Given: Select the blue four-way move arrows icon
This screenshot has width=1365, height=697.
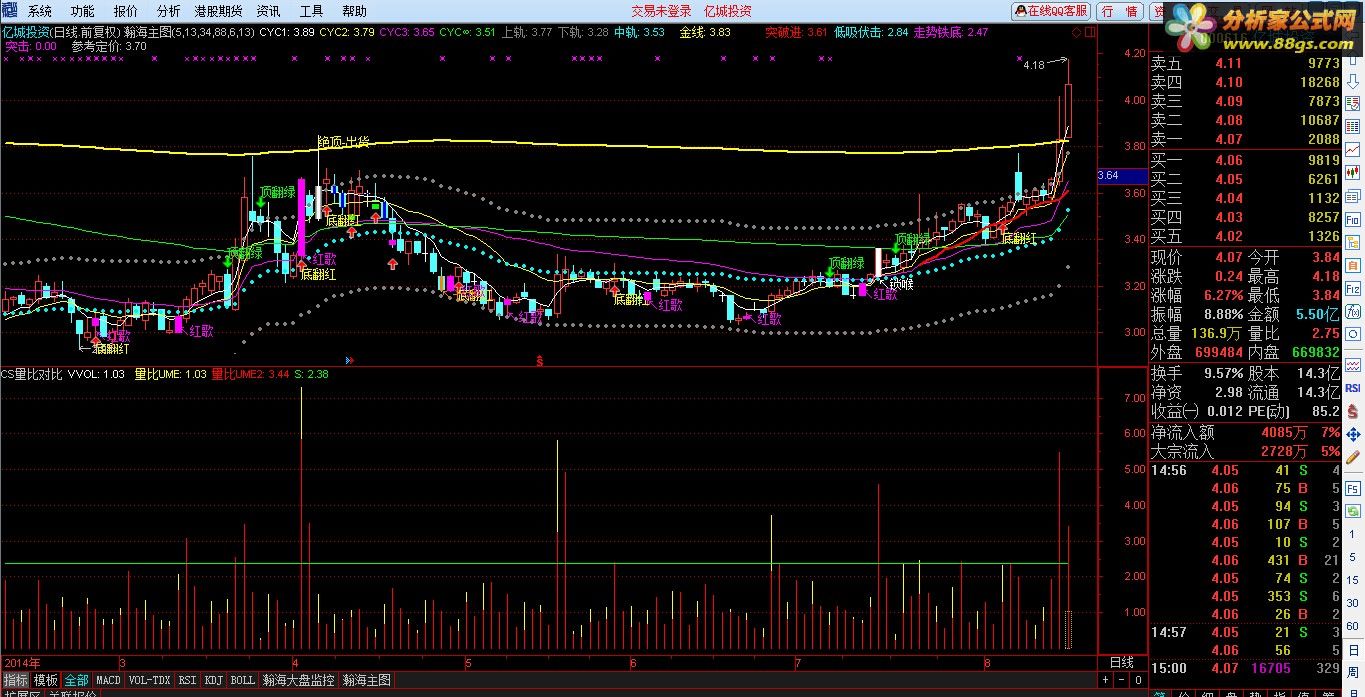Looking at the screenshot, I should coord(1352,432).
